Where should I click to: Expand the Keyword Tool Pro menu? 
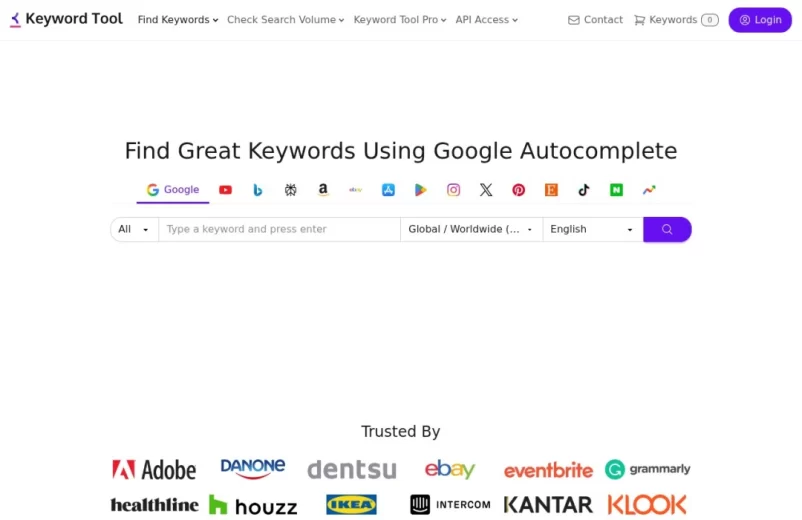tap(400, 20)
